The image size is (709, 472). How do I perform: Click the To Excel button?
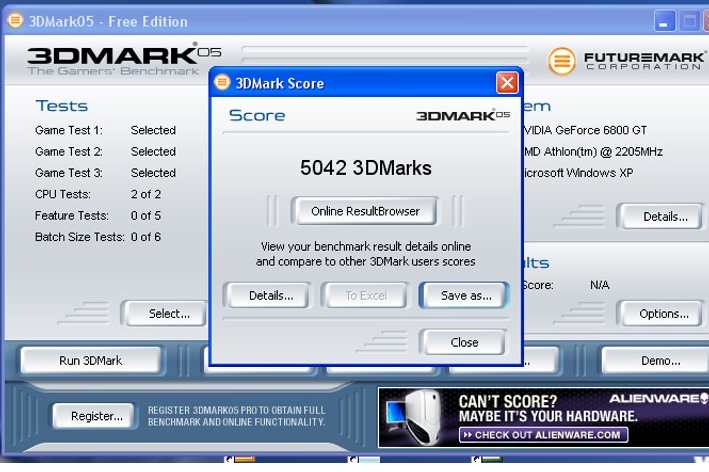(365, 296)
